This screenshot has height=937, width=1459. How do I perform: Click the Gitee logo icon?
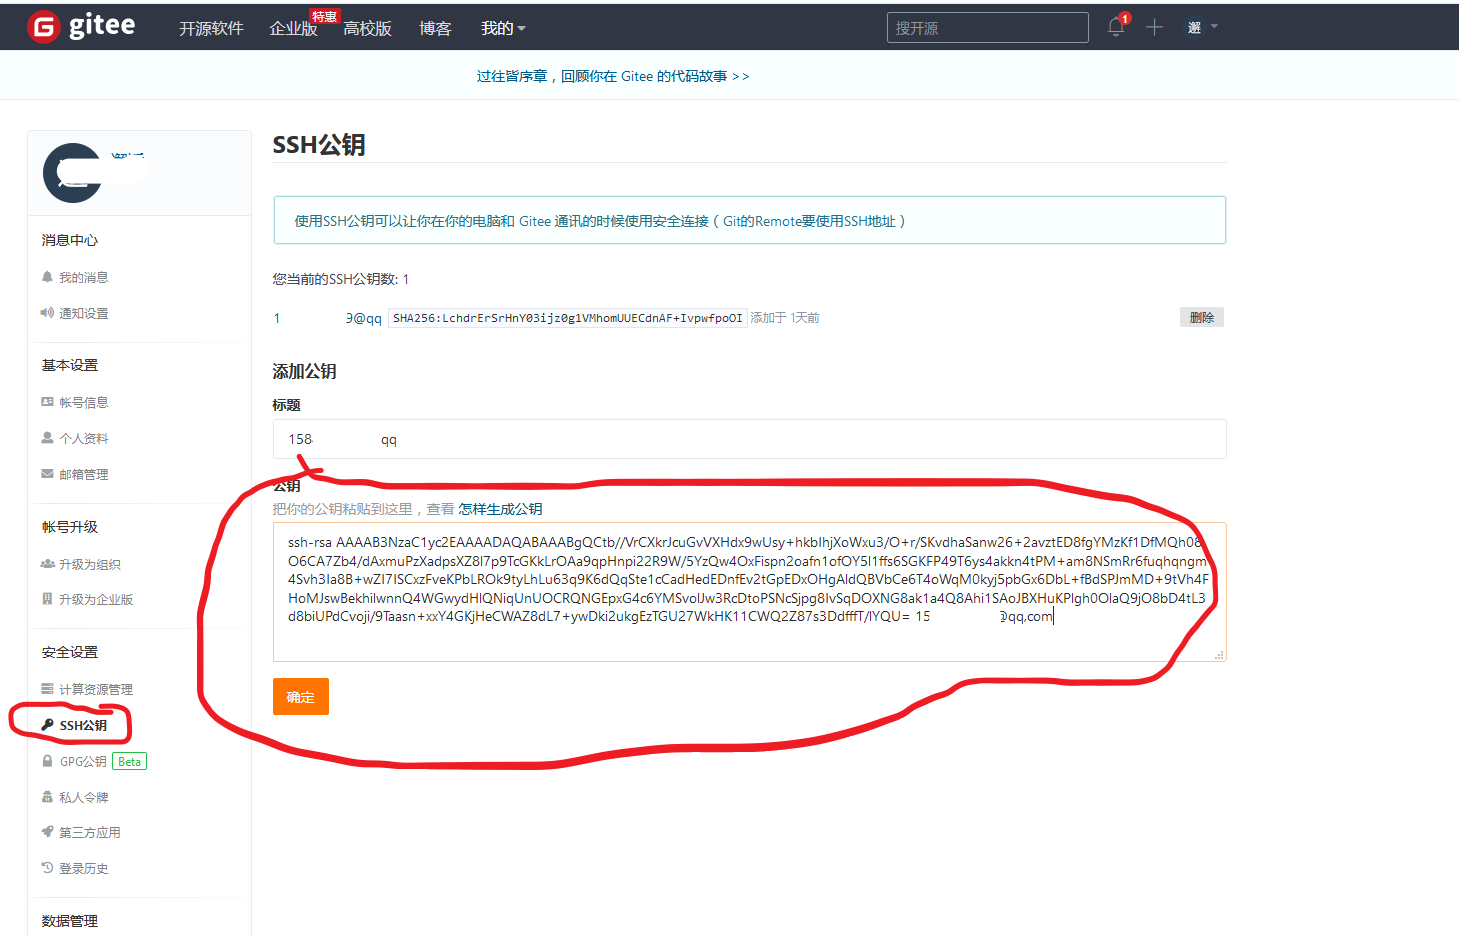[43, 27]
